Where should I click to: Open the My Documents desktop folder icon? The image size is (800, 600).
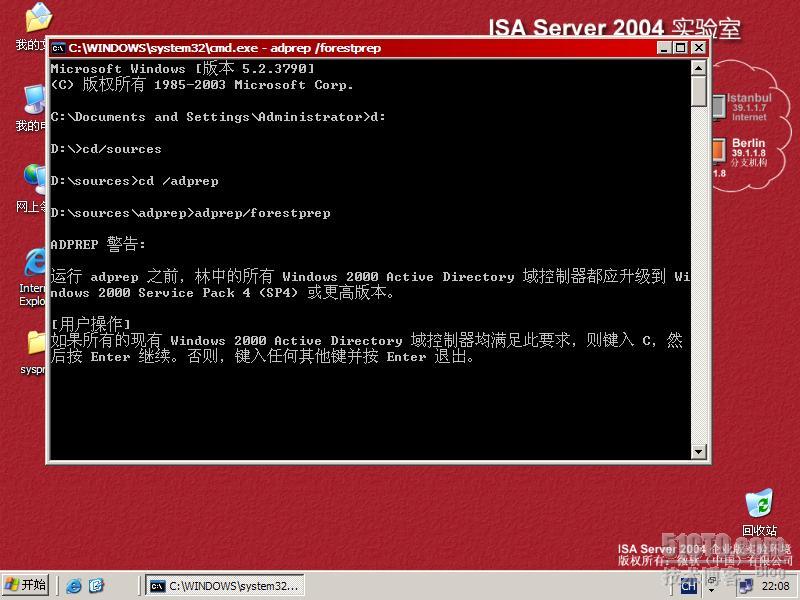(x=38, y=18)
